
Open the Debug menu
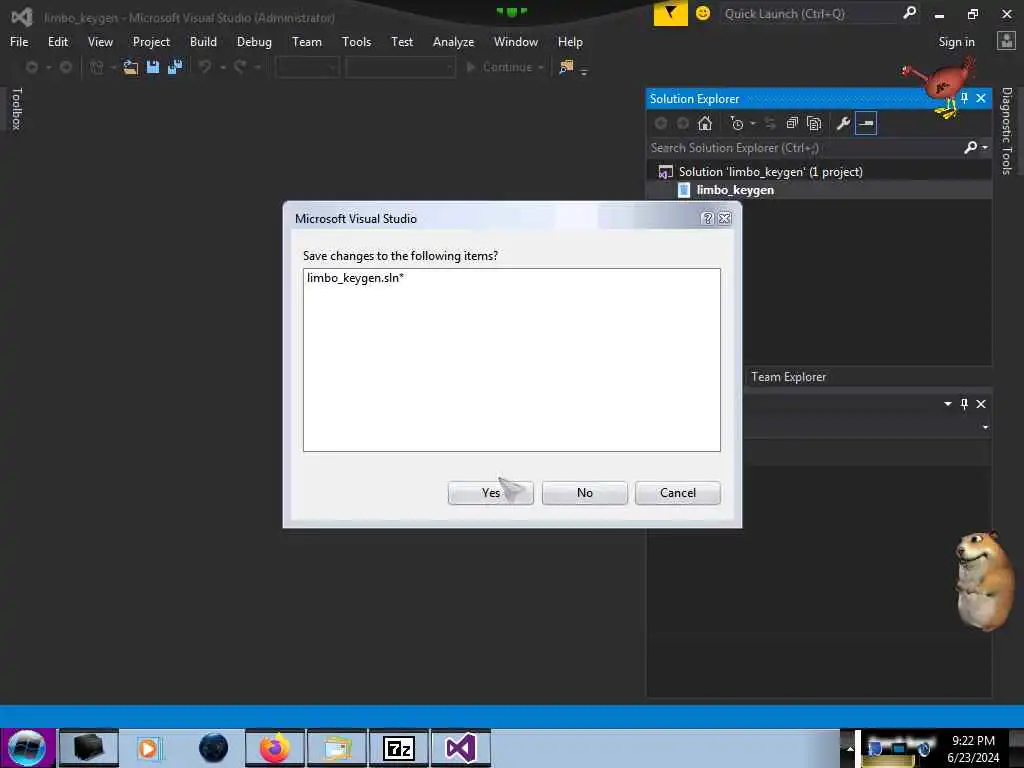click(254, 42)
